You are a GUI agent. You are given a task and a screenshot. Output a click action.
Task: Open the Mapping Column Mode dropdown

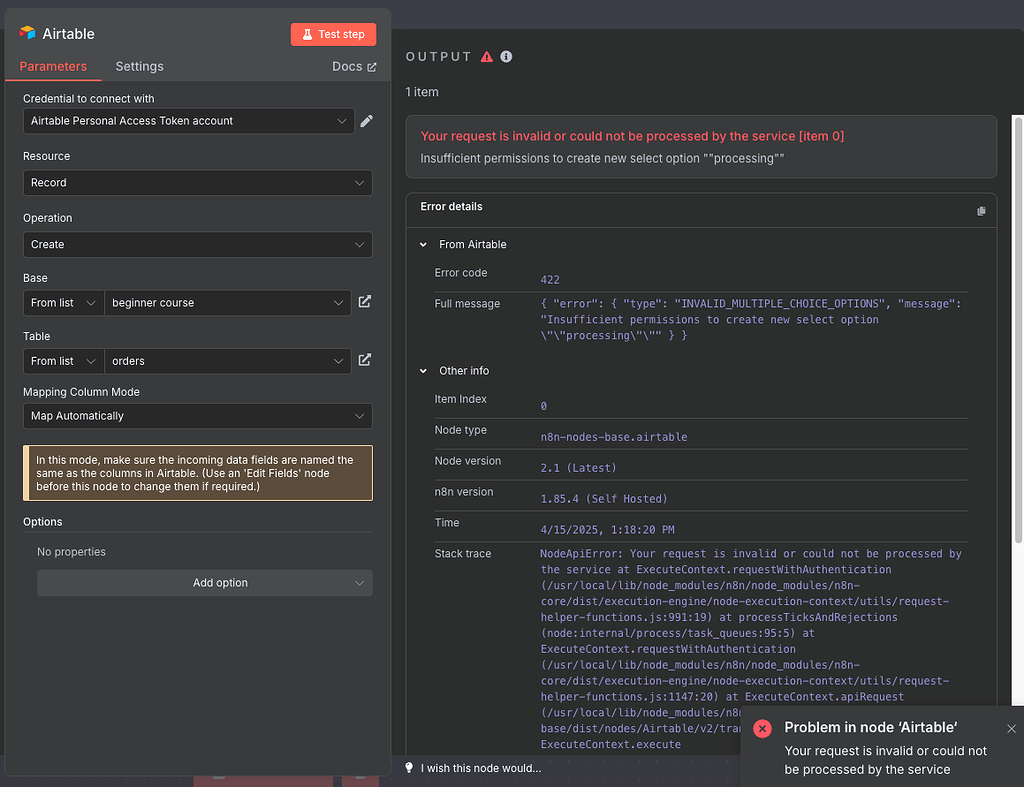click(x=197, y=415)
